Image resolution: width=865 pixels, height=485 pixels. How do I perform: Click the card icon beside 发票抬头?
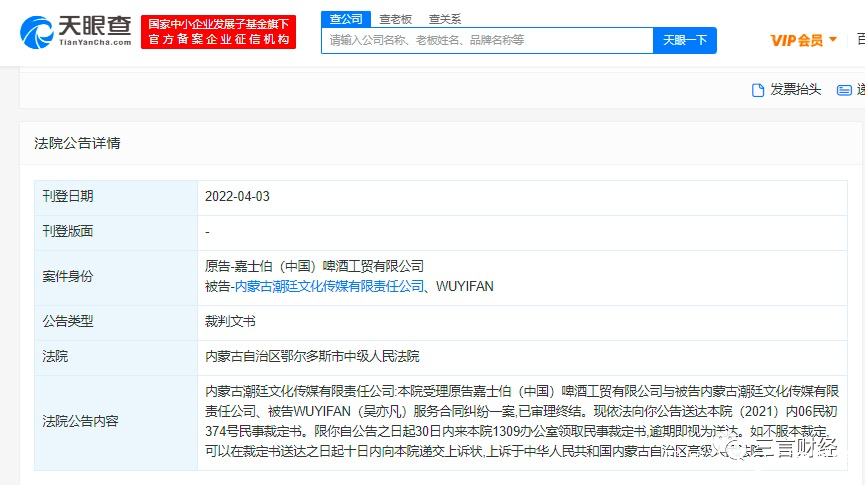tap(844, 90)
